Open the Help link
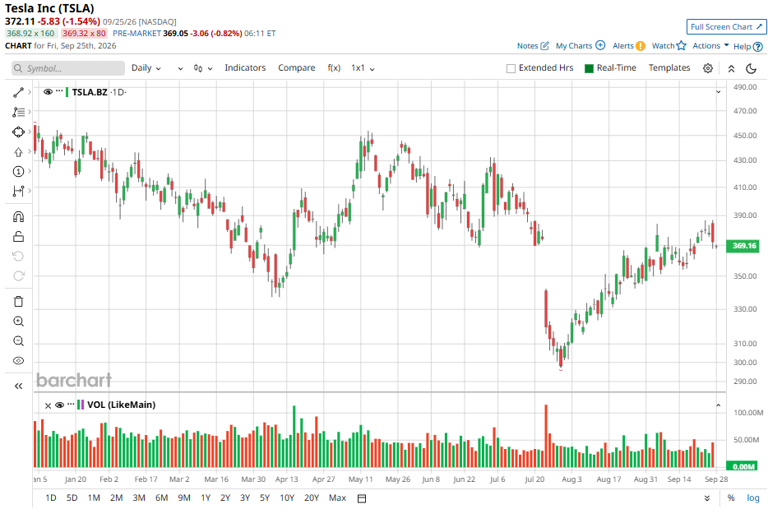768x523 pixels. coord(748,47)
